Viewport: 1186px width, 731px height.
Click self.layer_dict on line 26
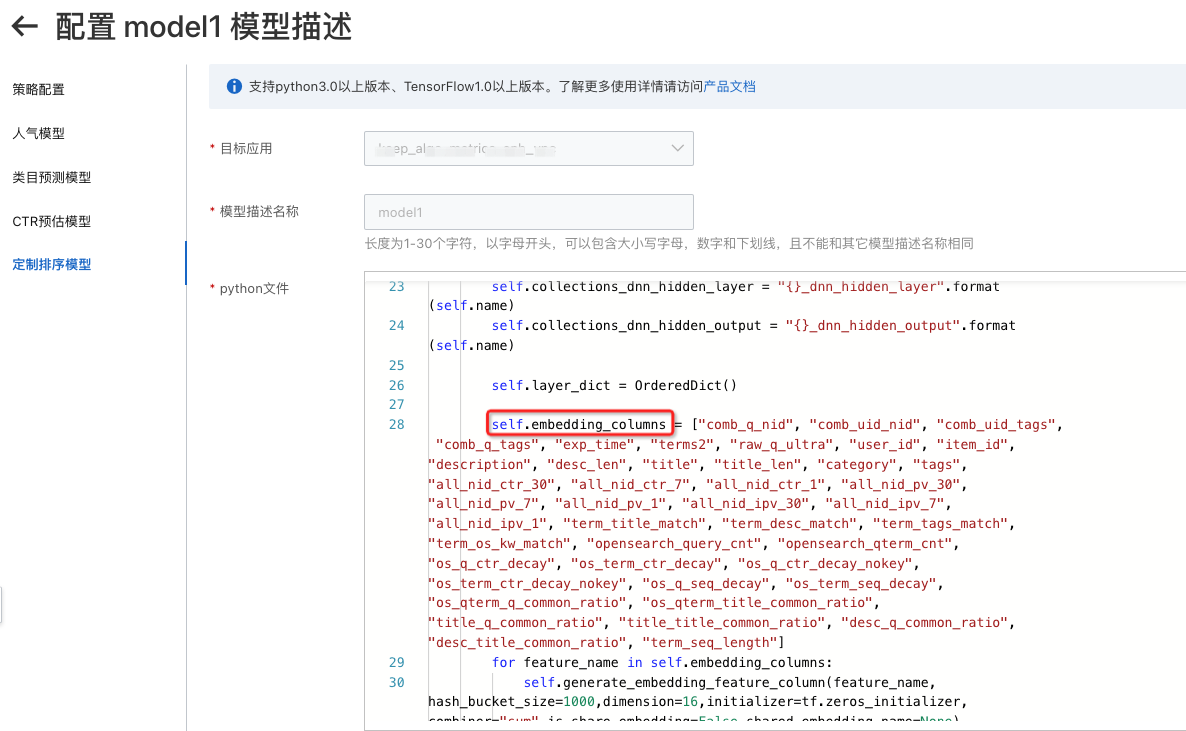click(x=551, y=385)
